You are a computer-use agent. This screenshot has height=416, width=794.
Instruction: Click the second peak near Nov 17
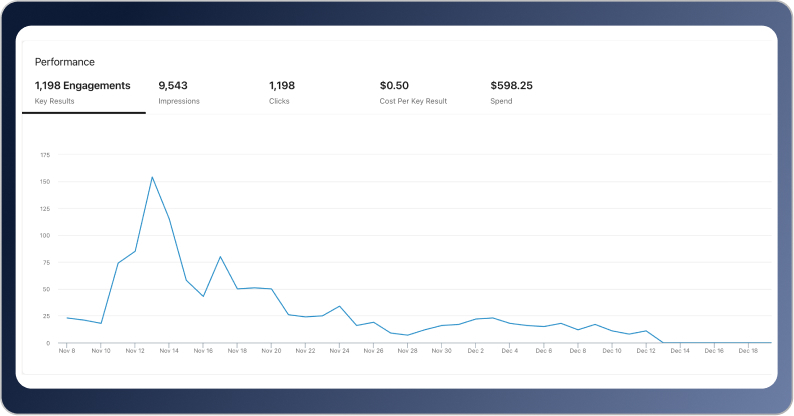(220, 257)
